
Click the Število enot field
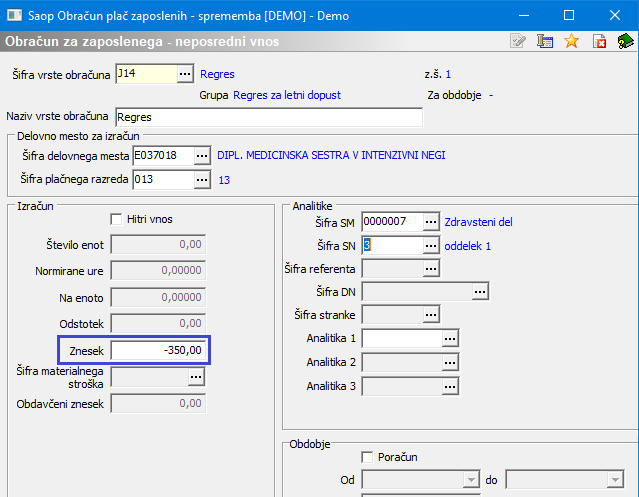[158, 245]
